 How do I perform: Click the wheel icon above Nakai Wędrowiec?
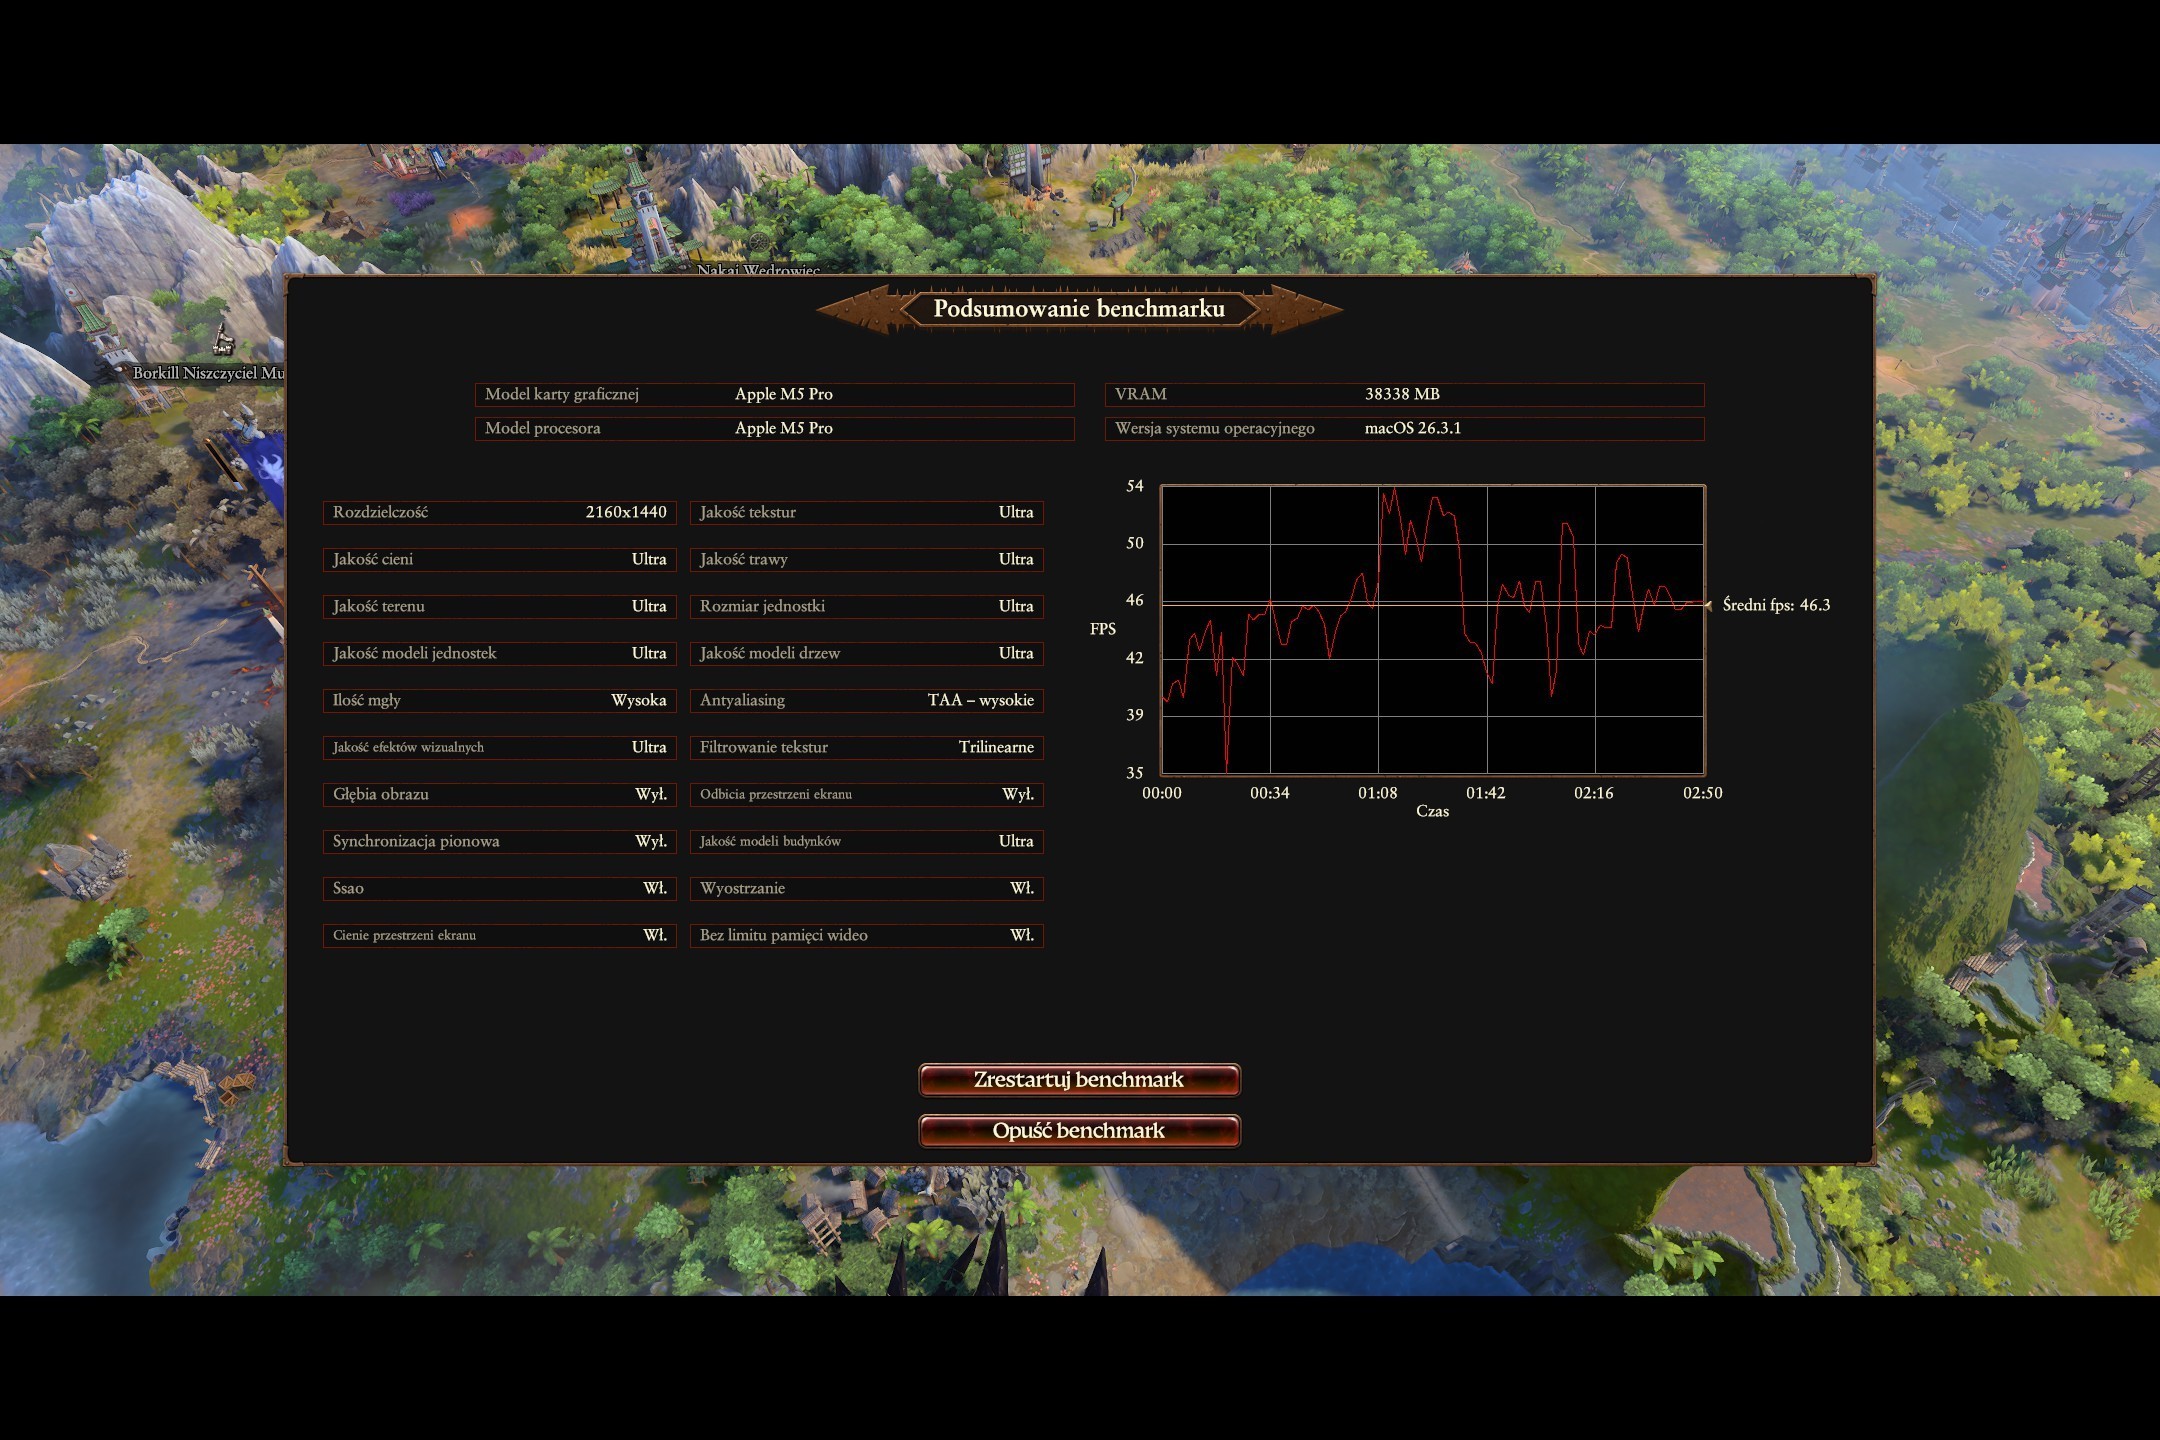[x=759, y=242]
